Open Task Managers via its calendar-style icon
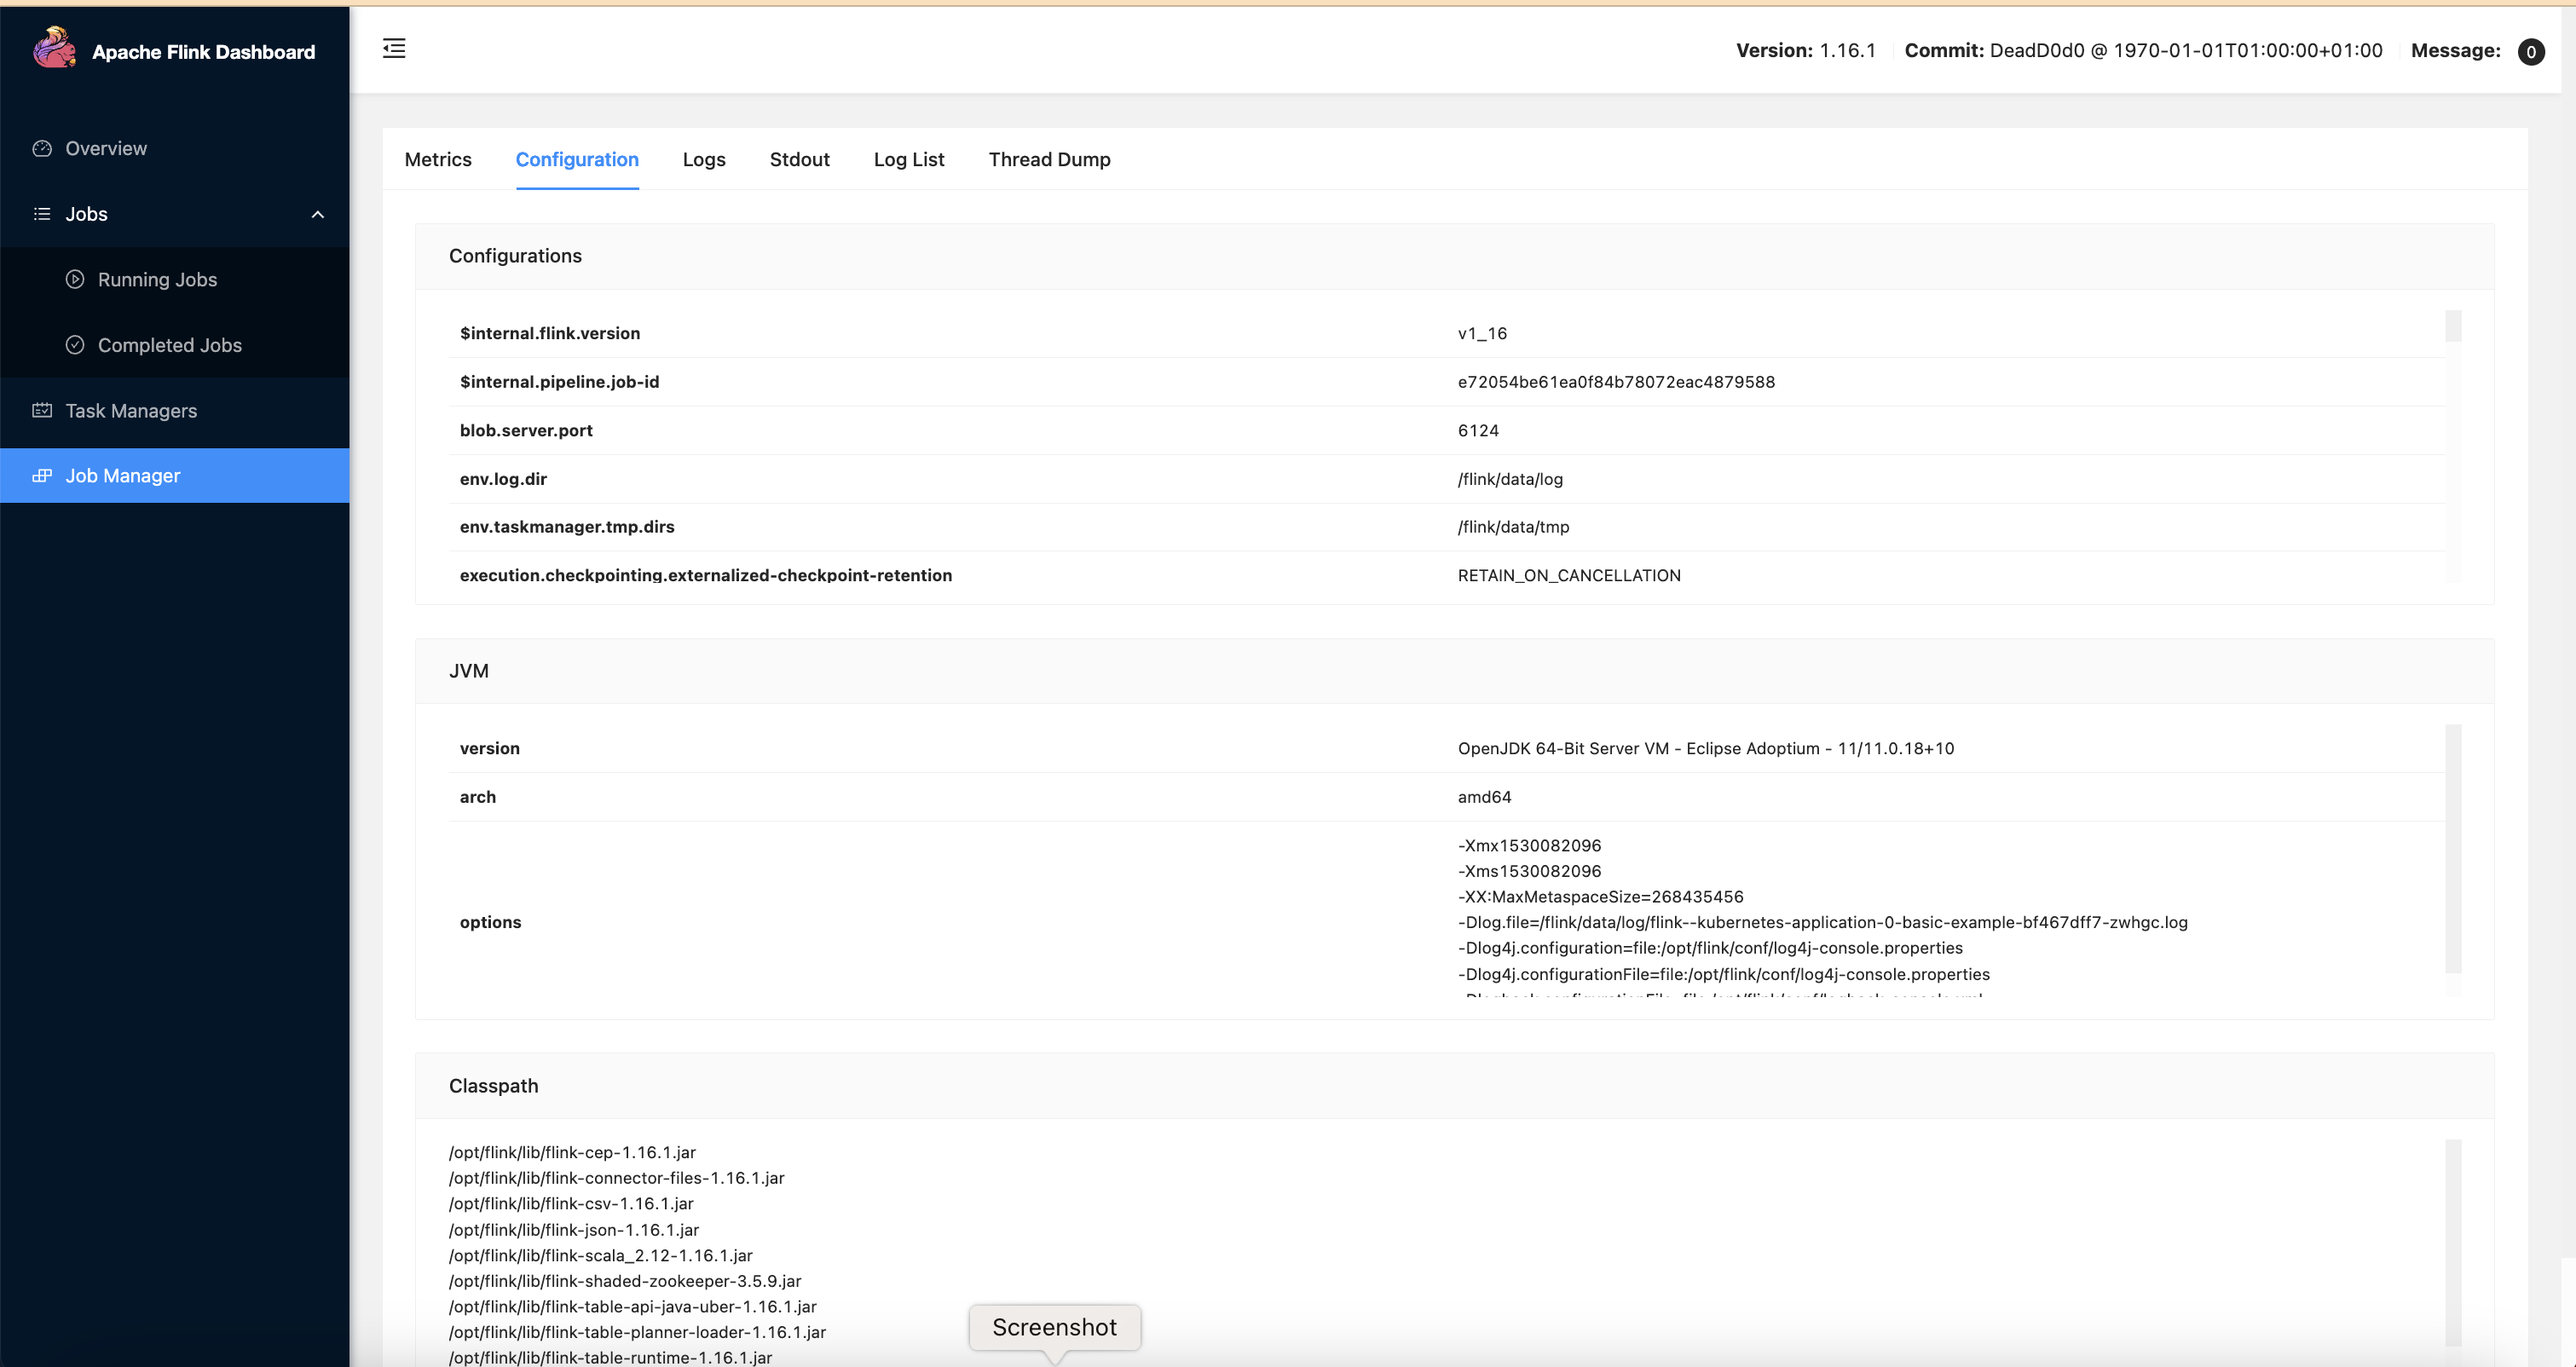The image size is (2576, 1367). 41,410
